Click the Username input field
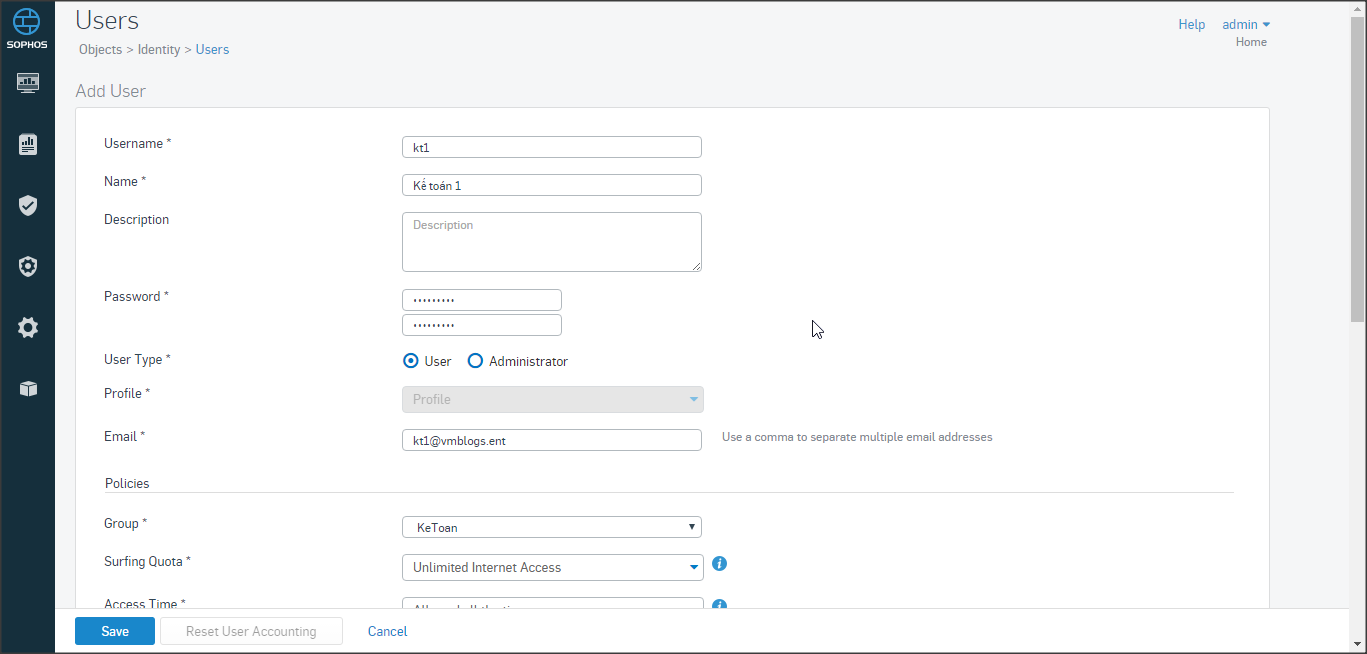Image resolution: width=1367 pixels, height=654 pixels. pyautogui.click(x=552, y=147)
